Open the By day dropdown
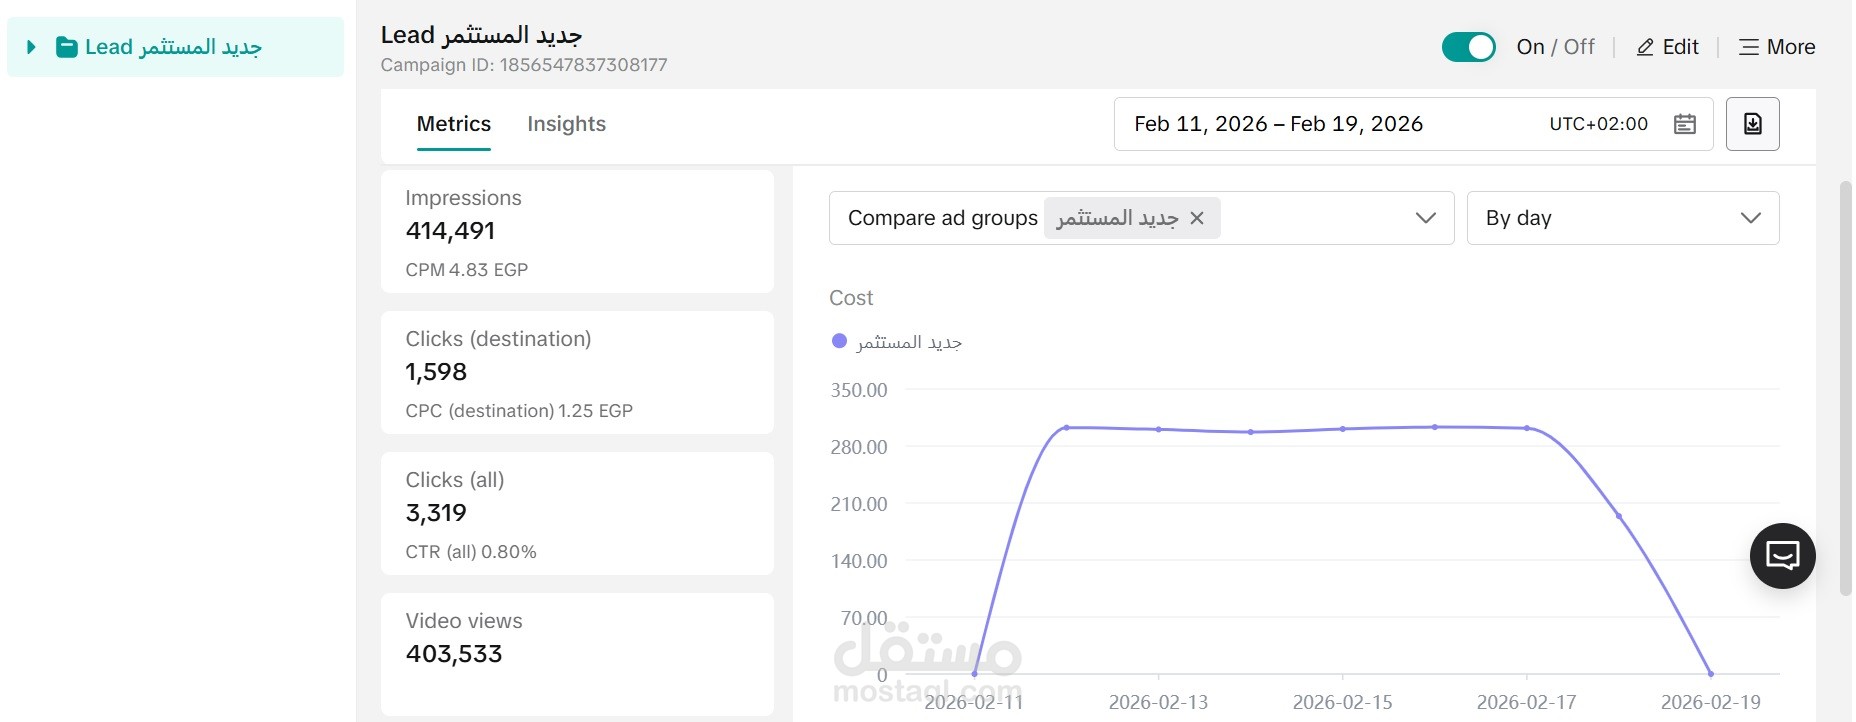The image size is (1856, 722). tap(1750, 217)
